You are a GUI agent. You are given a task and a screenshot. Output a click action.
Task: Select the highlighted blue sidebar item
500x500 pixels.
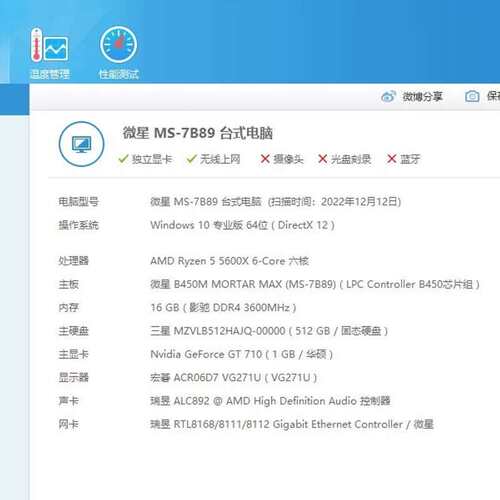tap(14, 99)
